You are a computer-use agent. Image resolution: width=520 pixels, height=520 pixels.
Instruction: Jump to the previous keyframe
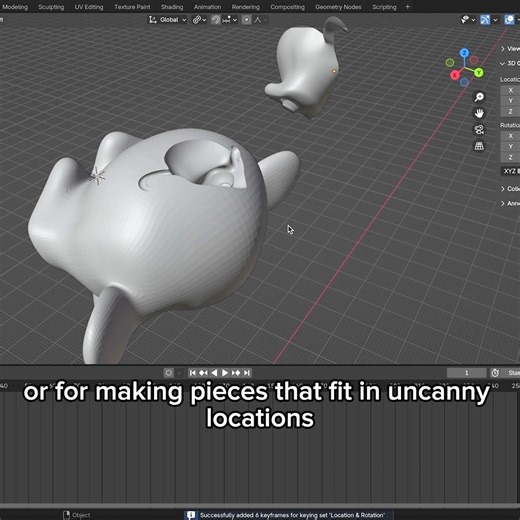(x=203, y=373)
